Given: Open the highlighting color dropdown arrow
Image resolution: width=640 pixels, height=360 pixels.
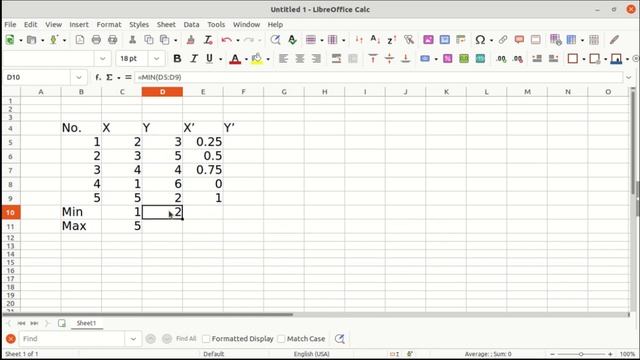Looking at the screenshot, I should (268, 59).
